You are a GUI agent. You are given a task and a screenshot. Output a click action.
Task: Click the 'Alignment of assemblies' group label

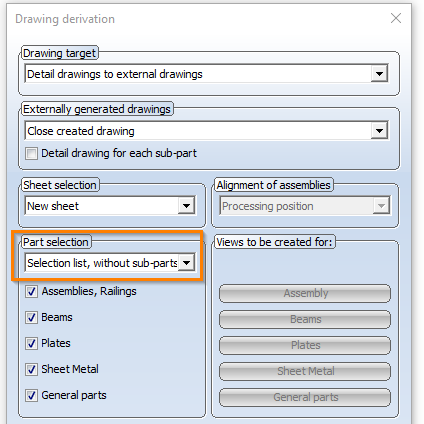273,185
